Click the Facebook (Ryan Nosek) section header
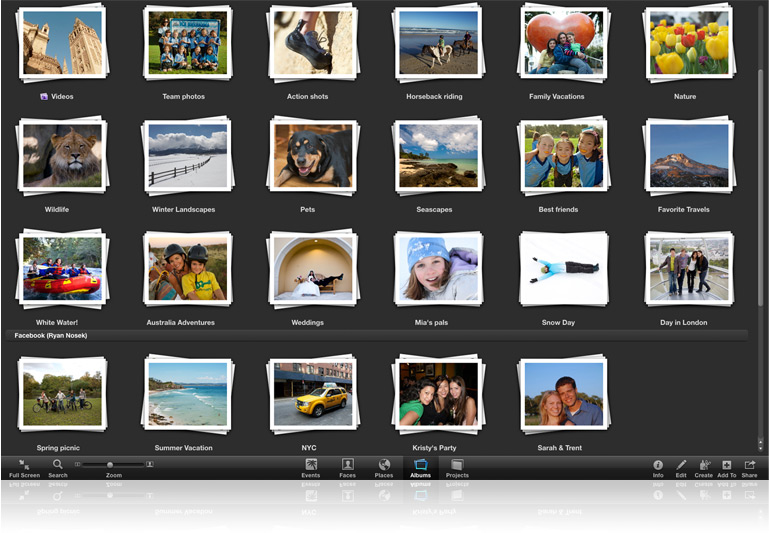Screen dimensions: 769x533 click(377, 335)
